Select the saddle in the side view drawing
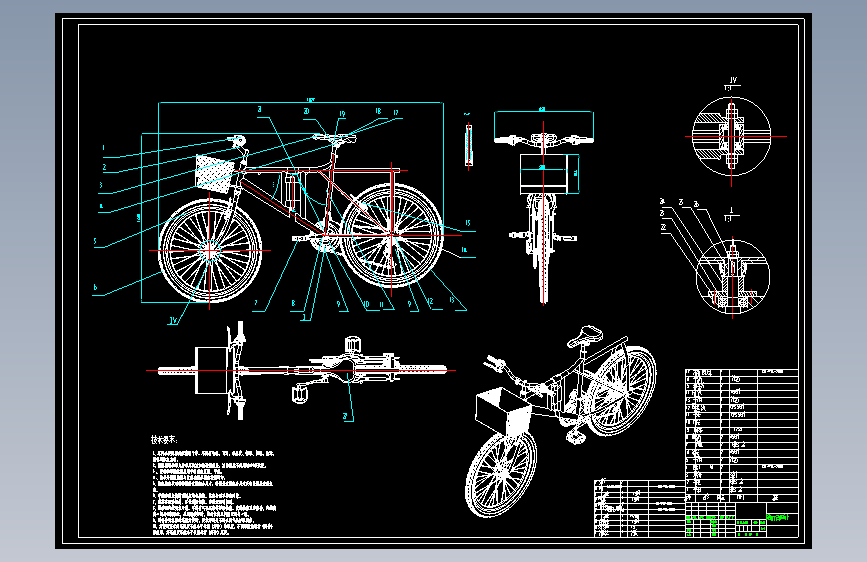This screenshot has height=562, width=867. click(333, 137)
